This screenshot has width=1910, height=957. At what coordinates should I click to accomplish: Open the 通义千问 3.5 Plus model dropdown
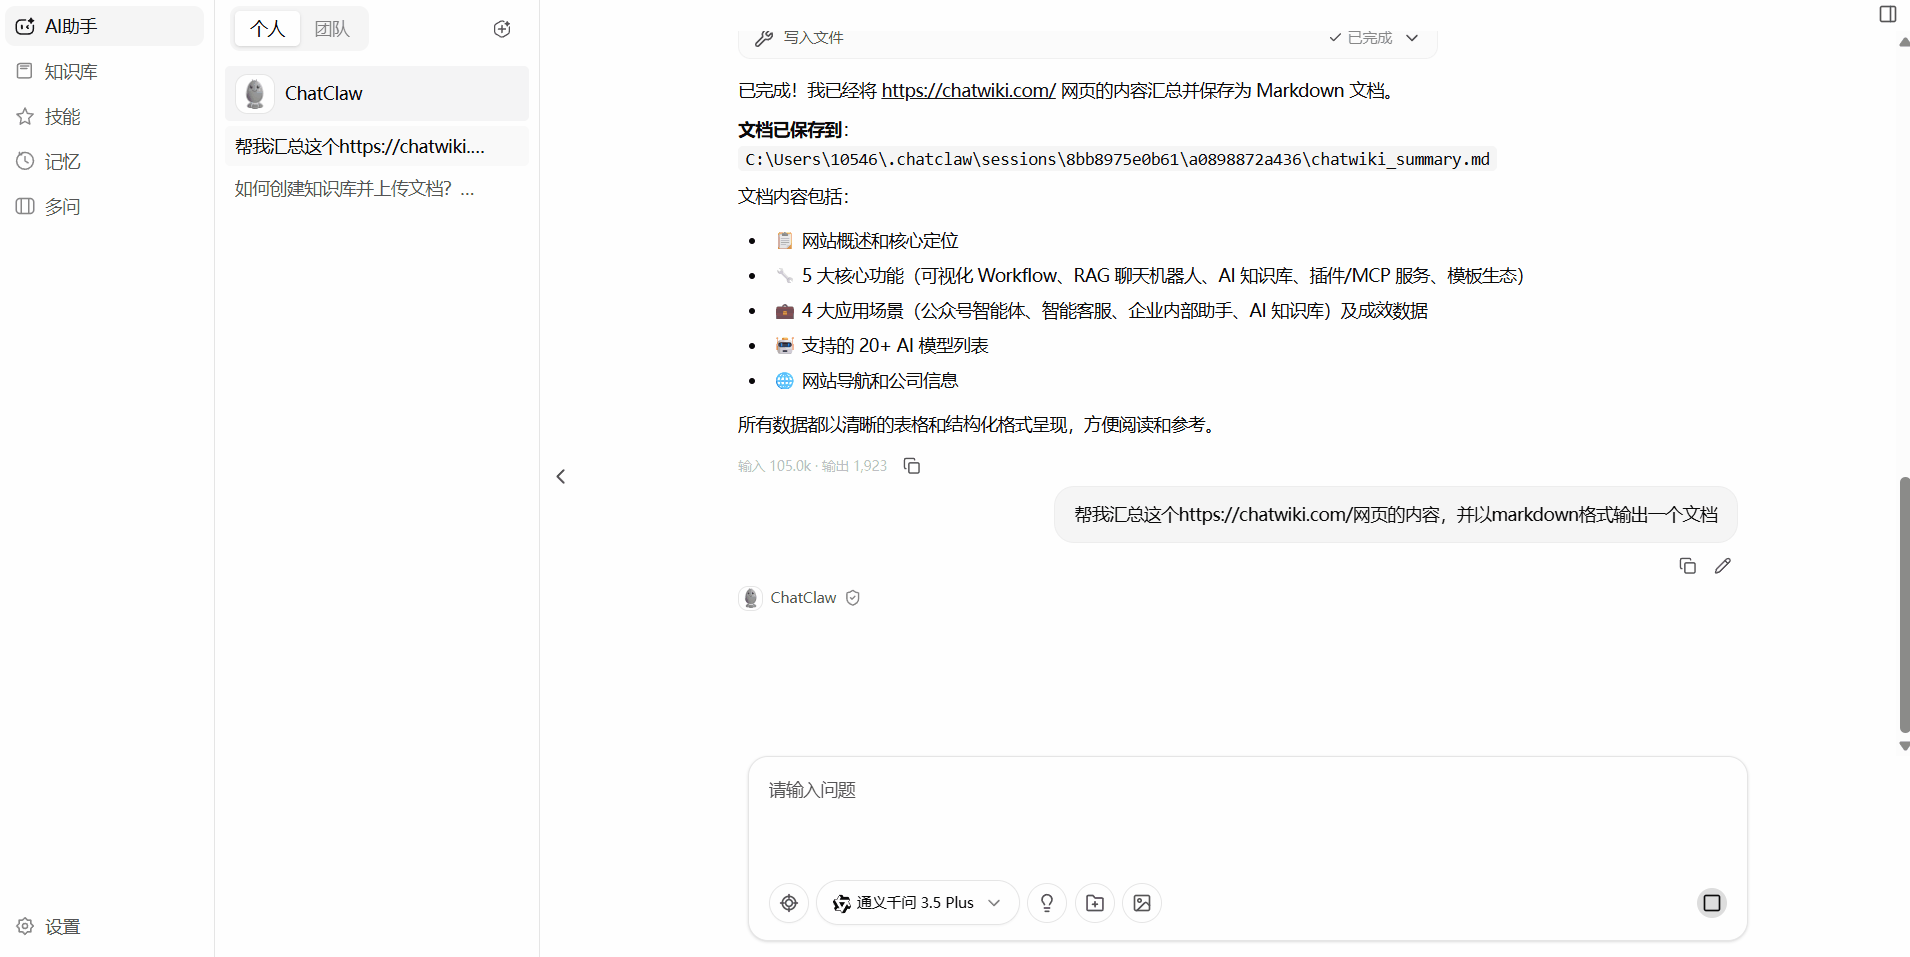[x=916, y=902]
